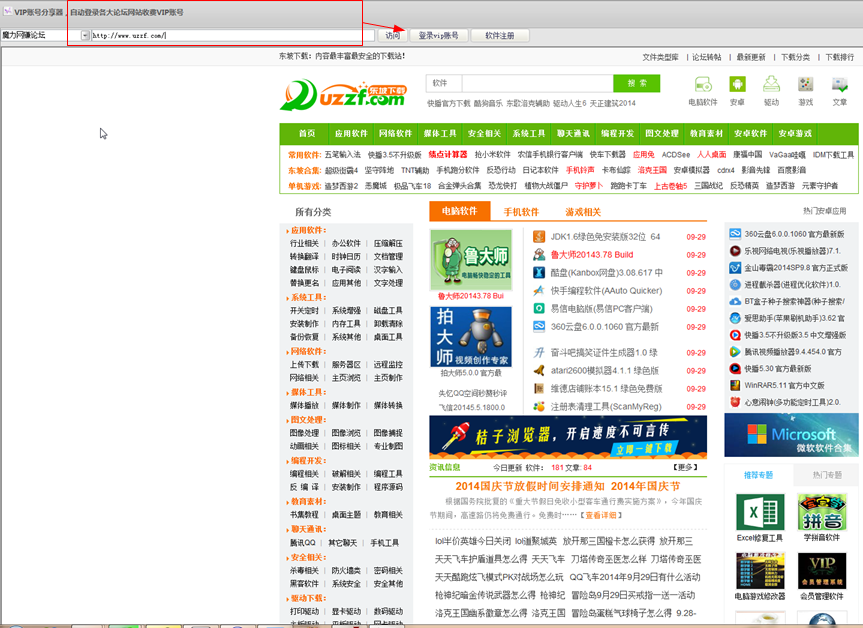Open the 应用软件 navigation menu
The image size is (863, 628).
pos(351,133)
